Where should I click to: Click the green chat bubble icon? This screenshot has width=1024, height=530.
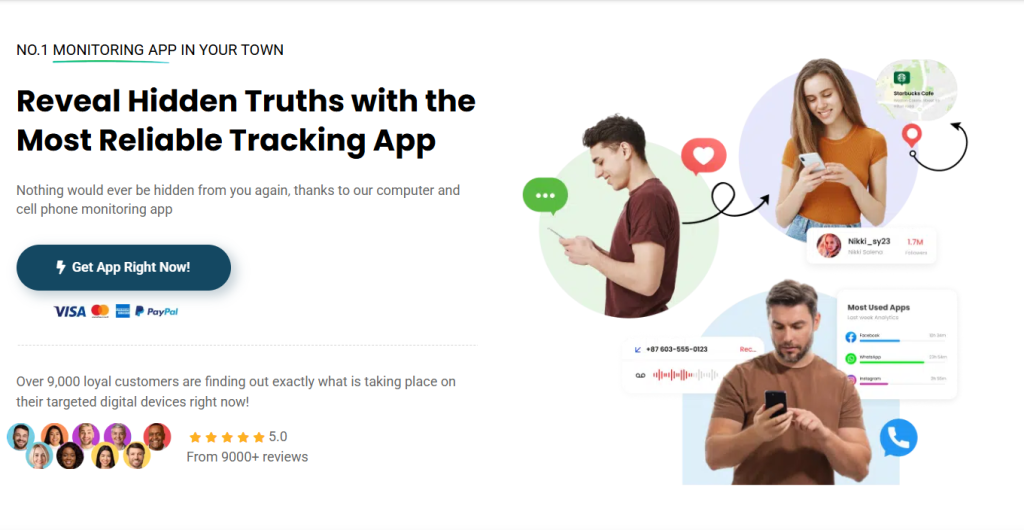tap(545, 196)
